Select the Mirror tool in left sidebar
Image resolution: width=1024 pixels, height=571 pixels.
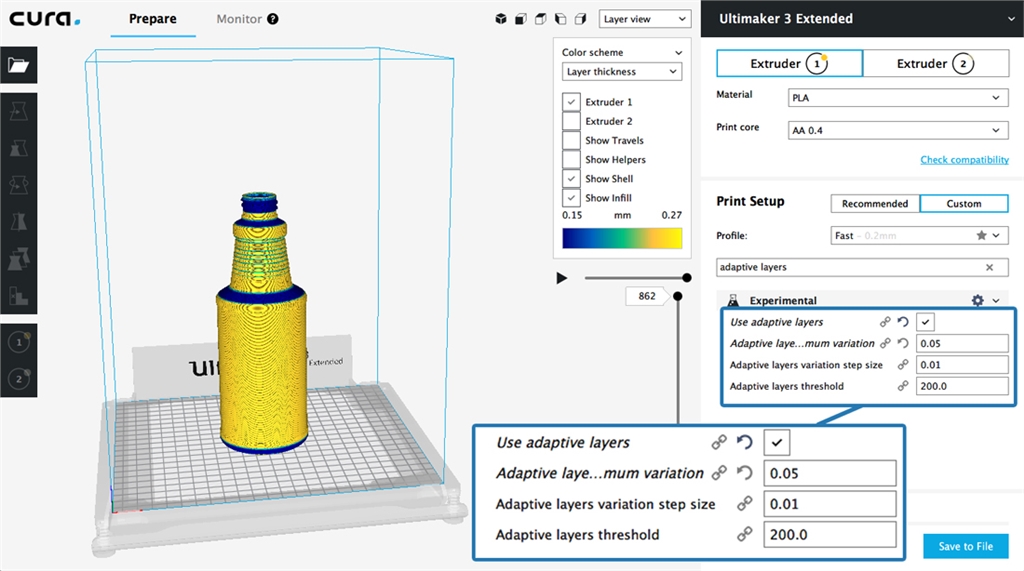click(18, 222)
